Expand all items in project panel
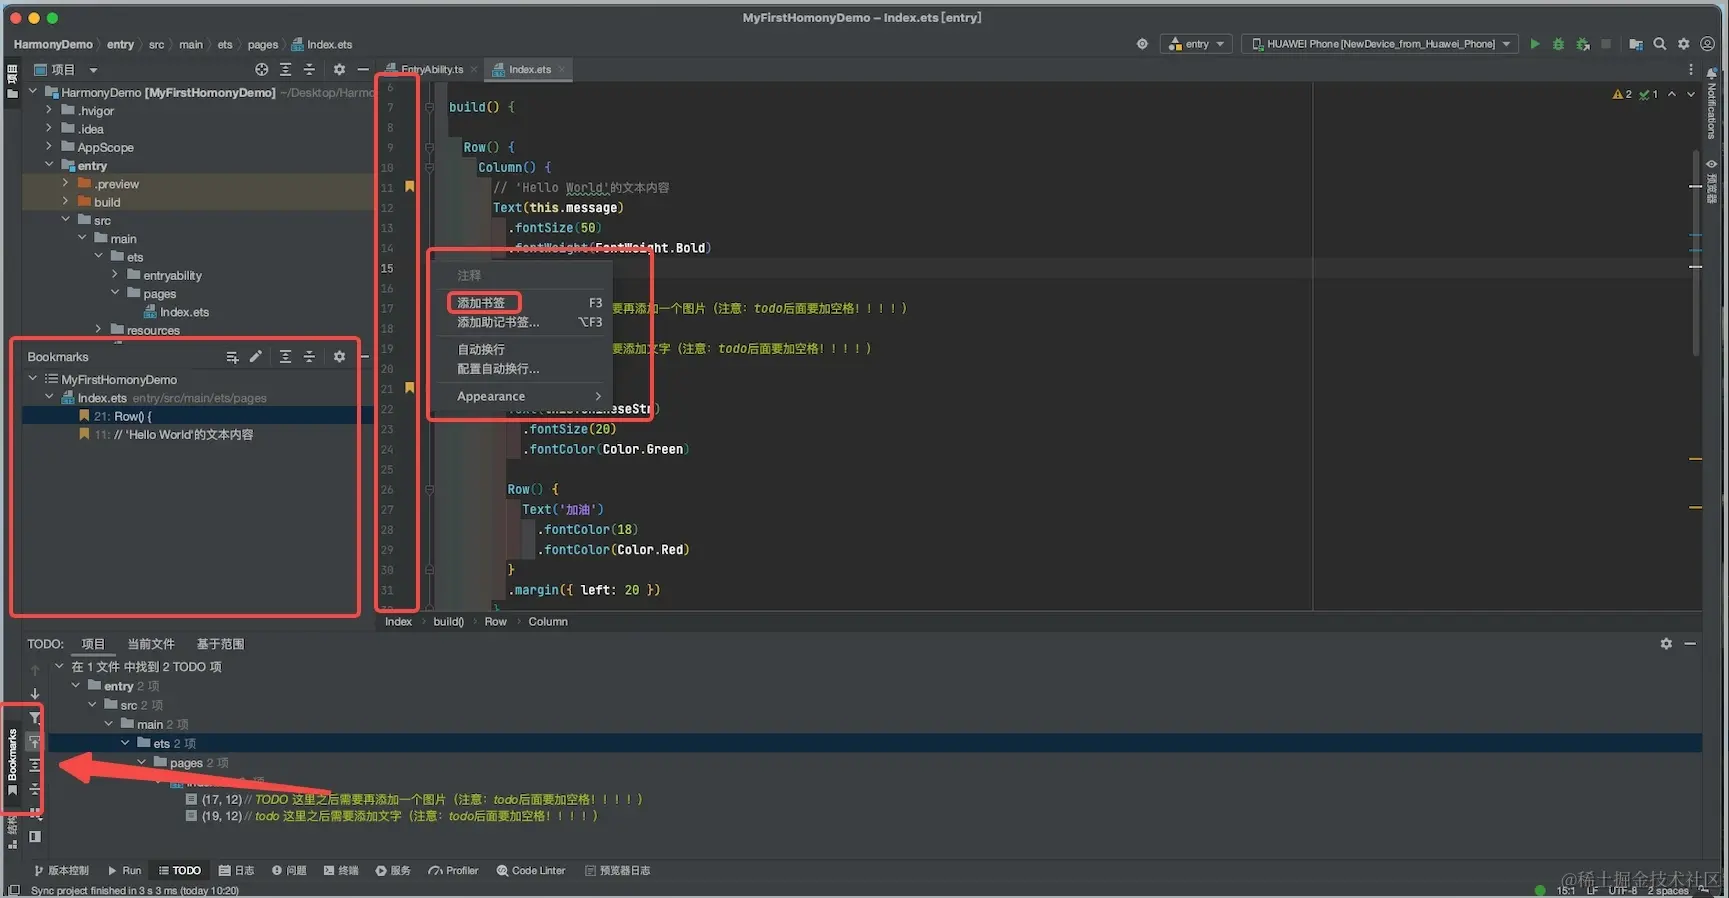This screenshot has width=1729, height=898. pyautogui.click(x=285, y=70)
